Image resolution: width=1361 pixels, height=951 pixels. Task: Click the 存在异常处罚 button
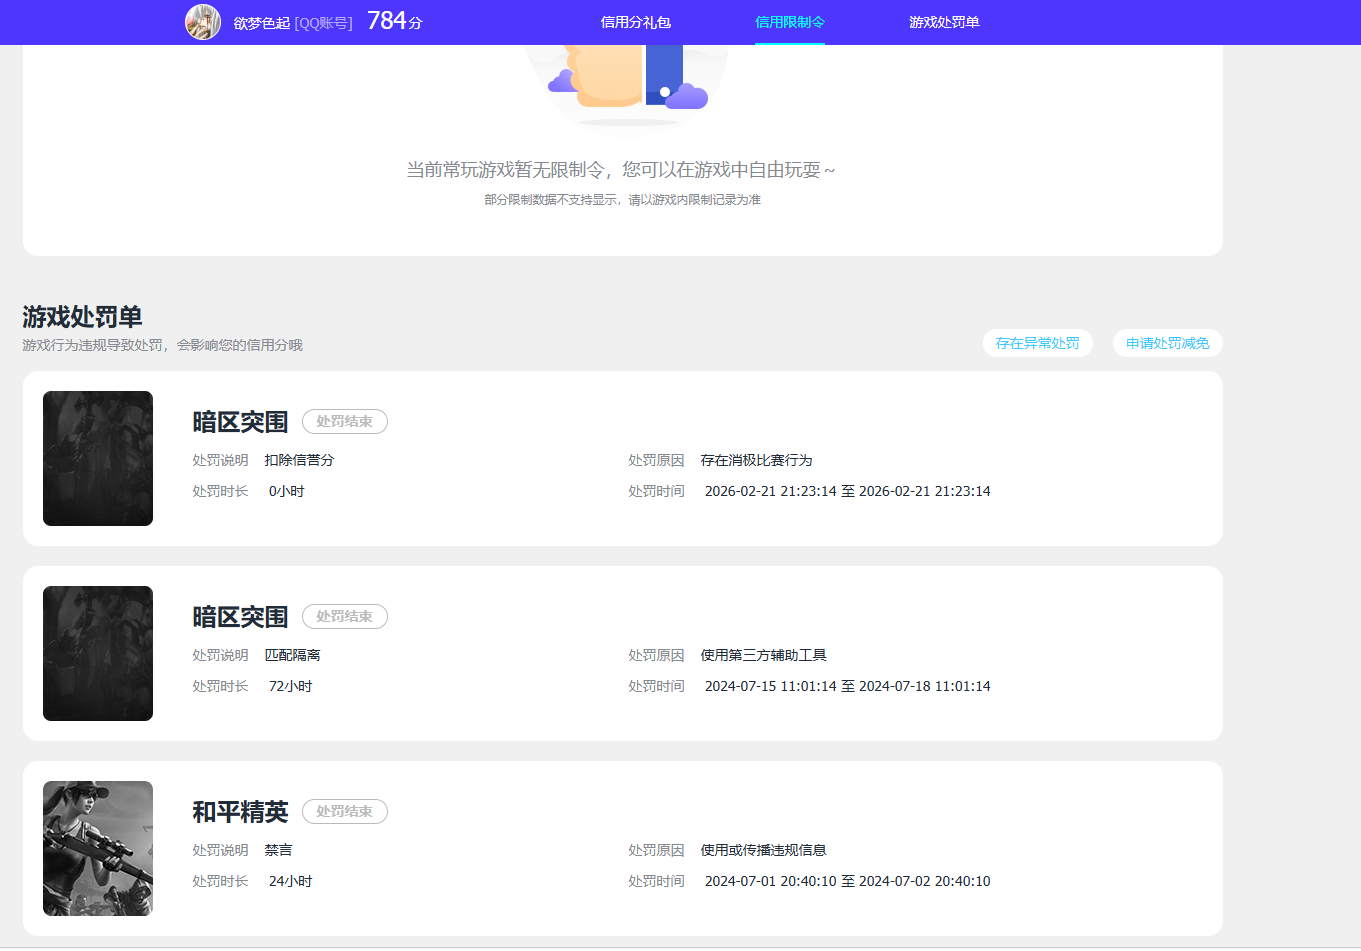pyautogui.click(x=1038, y=343)
